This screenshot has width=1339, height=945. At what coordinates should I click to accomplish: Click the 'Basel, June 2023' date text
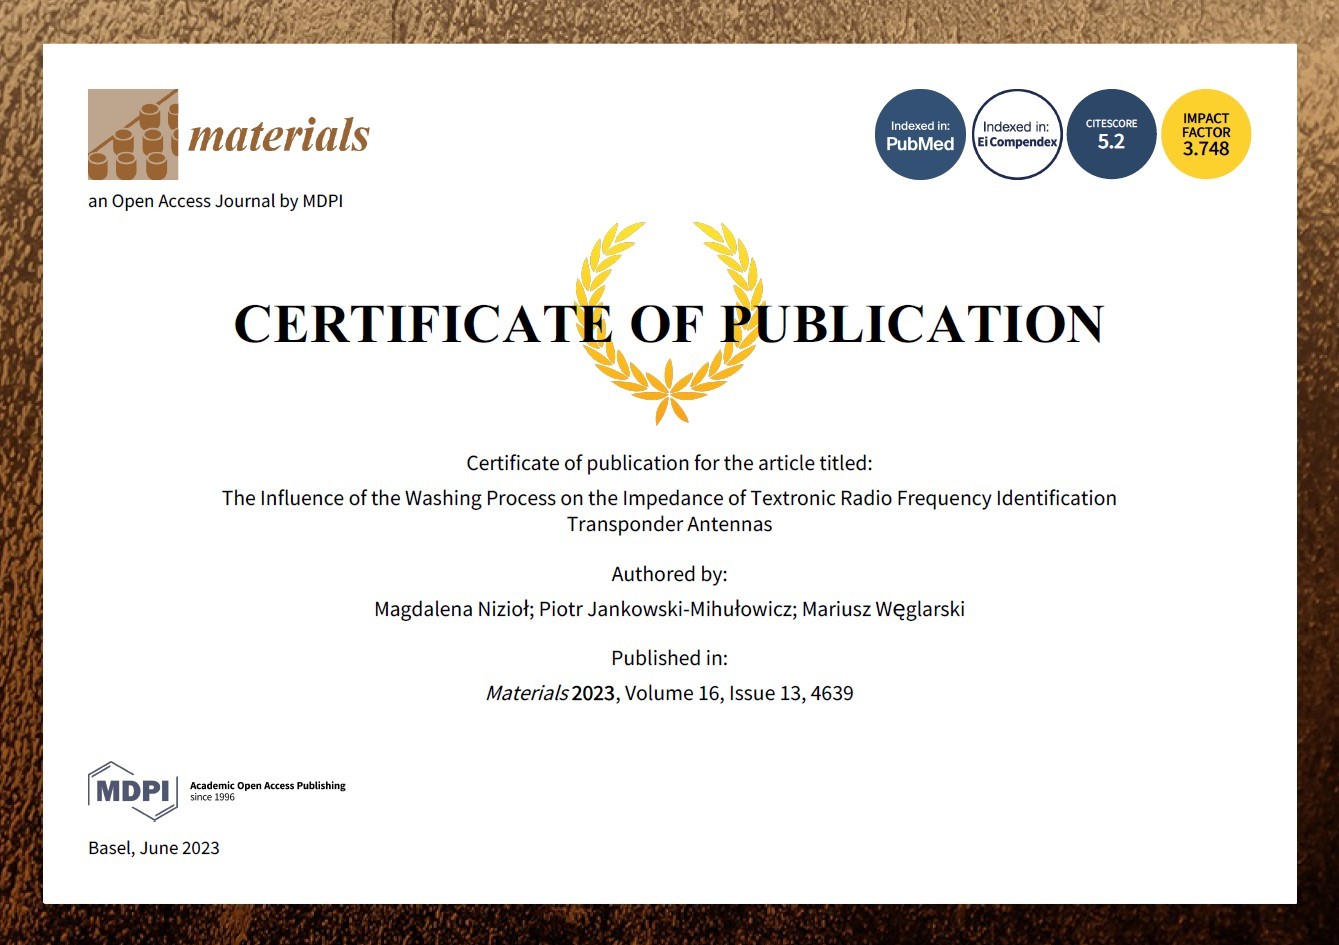click(x=154, y=848)
